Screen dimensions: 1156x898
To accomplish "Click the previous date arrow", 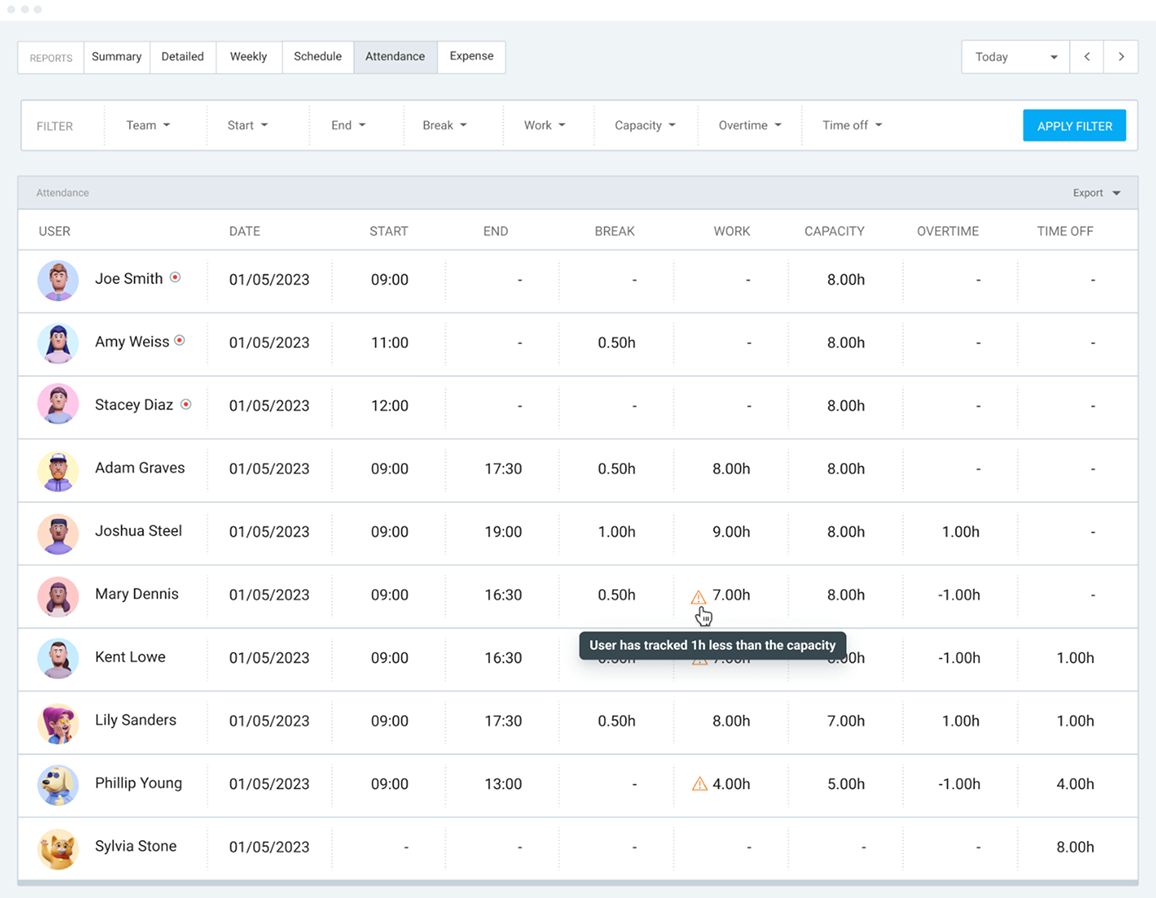I will 1087,57.
